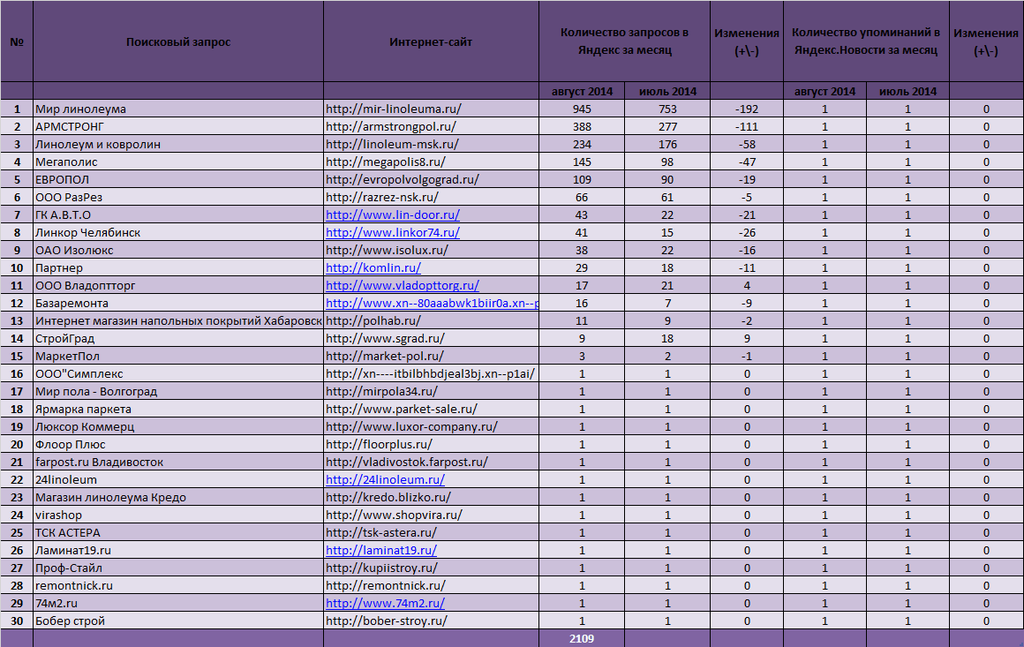Click the 'virashop' cell
The width and height of the screenshot is (1024, 647).
point(178,514)
